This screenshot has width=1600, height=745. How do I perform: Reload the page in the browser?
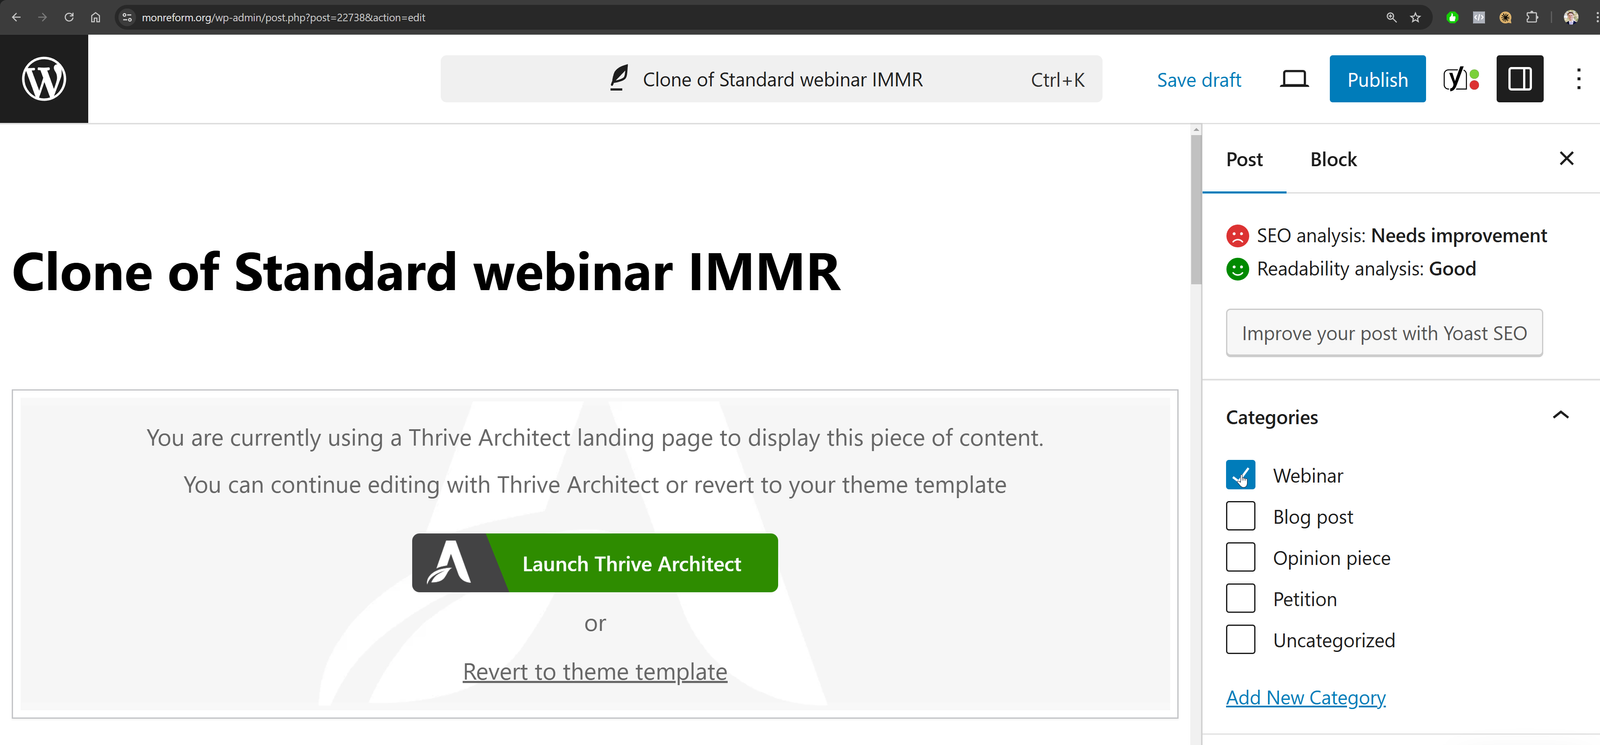click(69, 17)
